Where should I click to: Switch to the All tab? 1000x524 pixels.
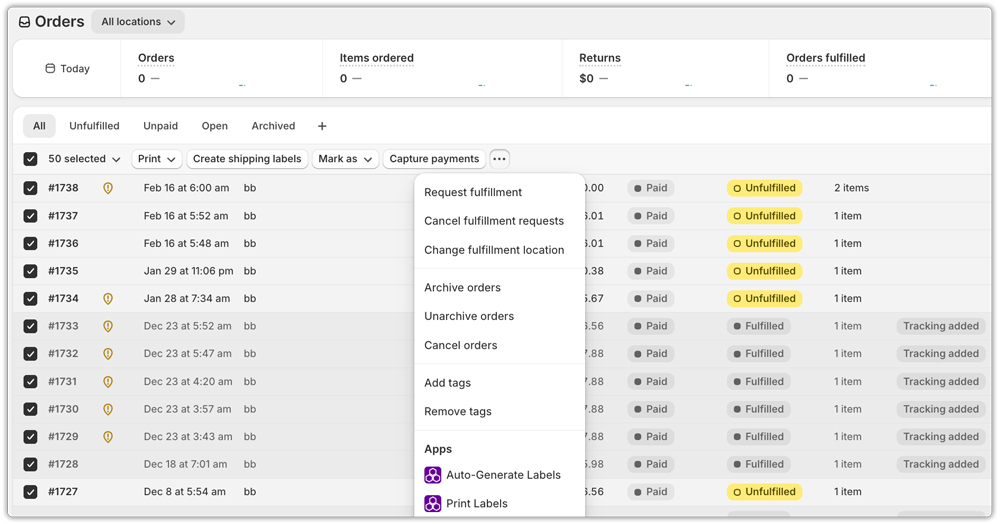point(40,126)
